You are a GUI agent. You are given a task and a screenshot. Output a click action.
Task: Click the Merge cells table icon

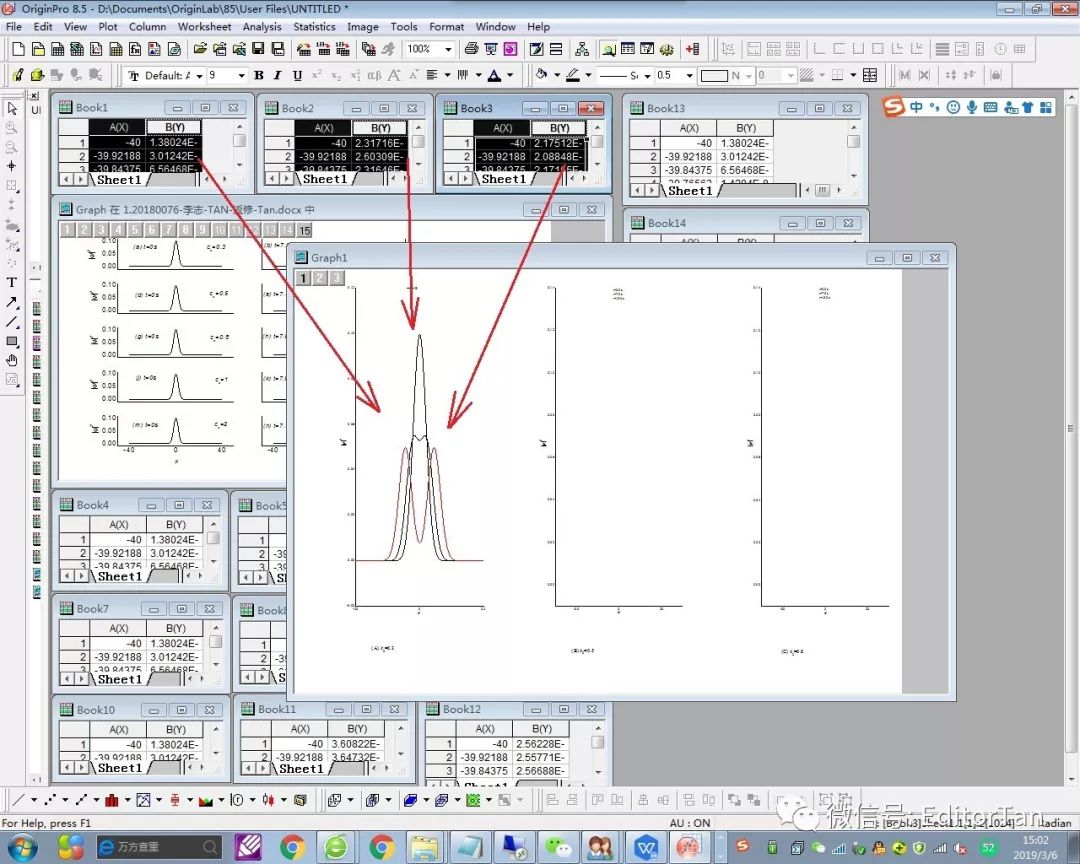pos(870,75)
